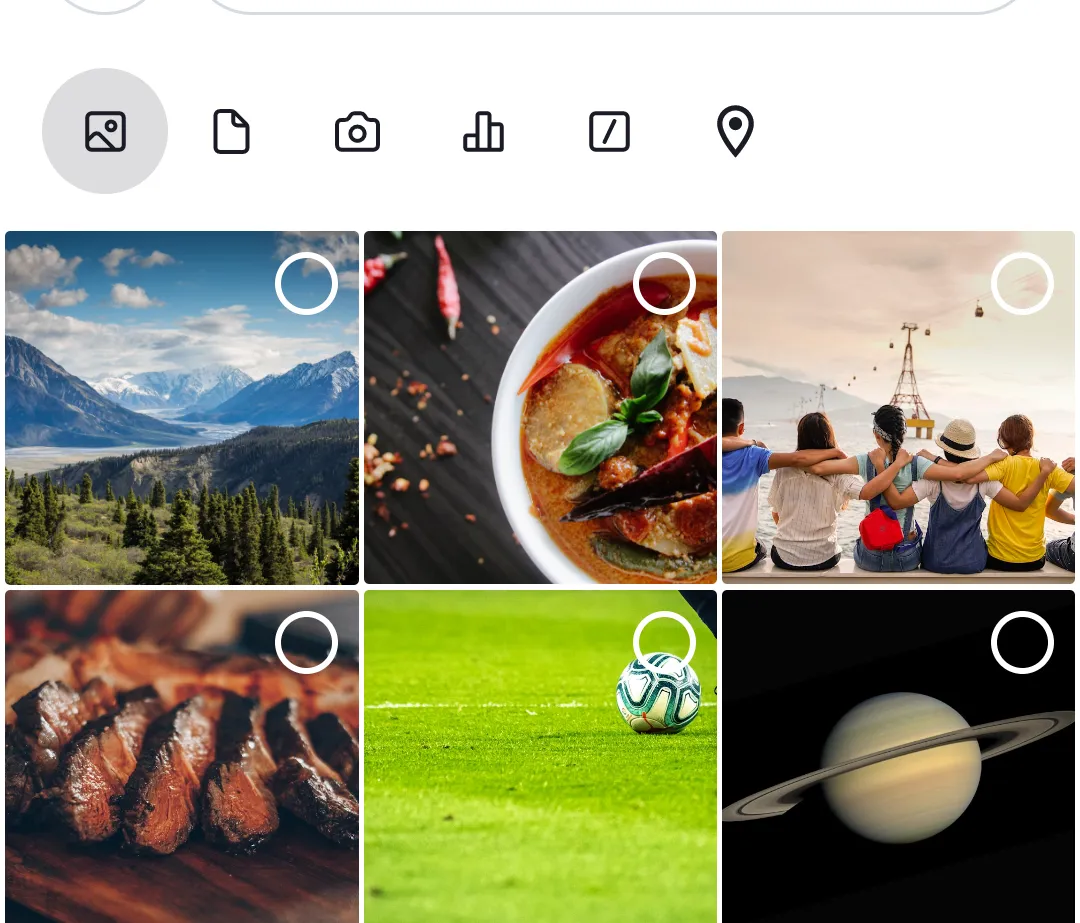
Task: Open the curry bowl thumbnail
Action: 540,408
